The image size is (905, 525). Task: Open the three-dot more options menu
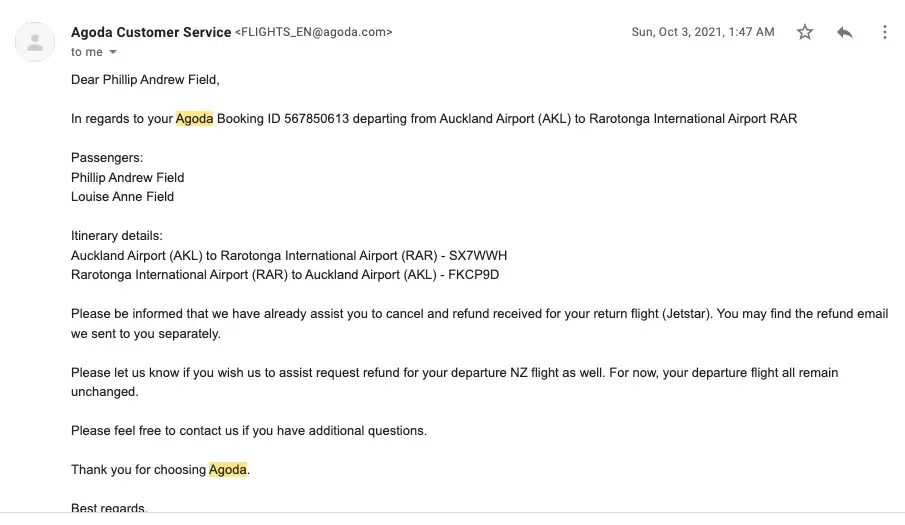[x=884, y=32]
